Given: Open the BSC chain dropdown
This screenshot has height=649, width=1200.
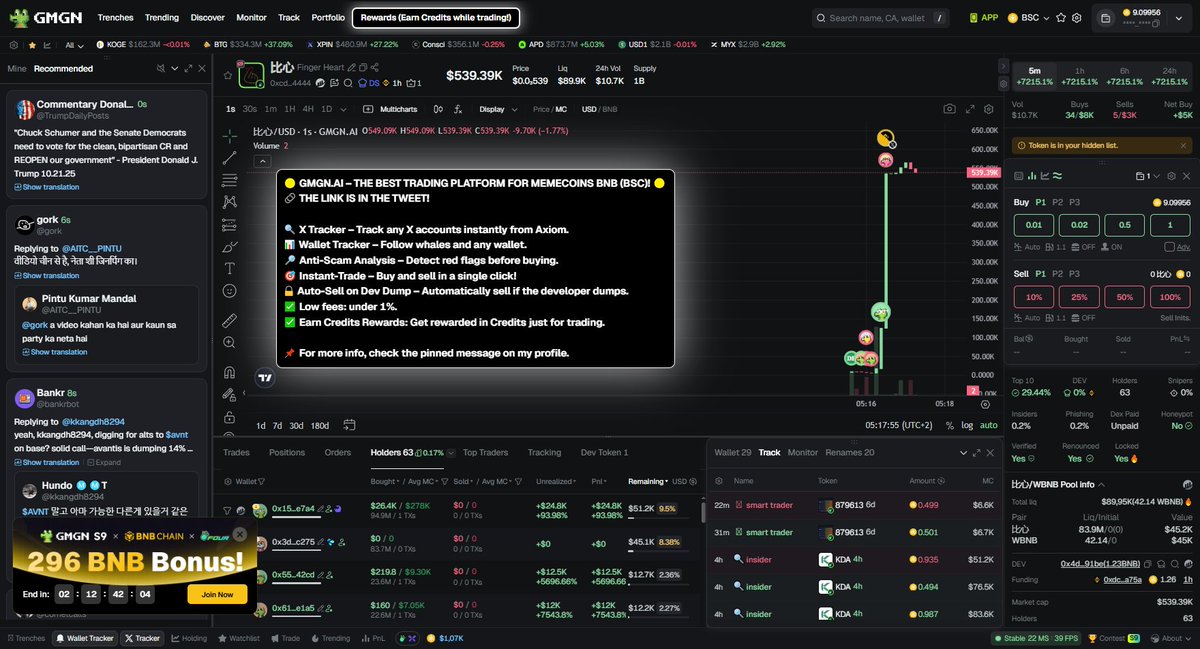Looking at the screenshot, I should click(1030, 17).
